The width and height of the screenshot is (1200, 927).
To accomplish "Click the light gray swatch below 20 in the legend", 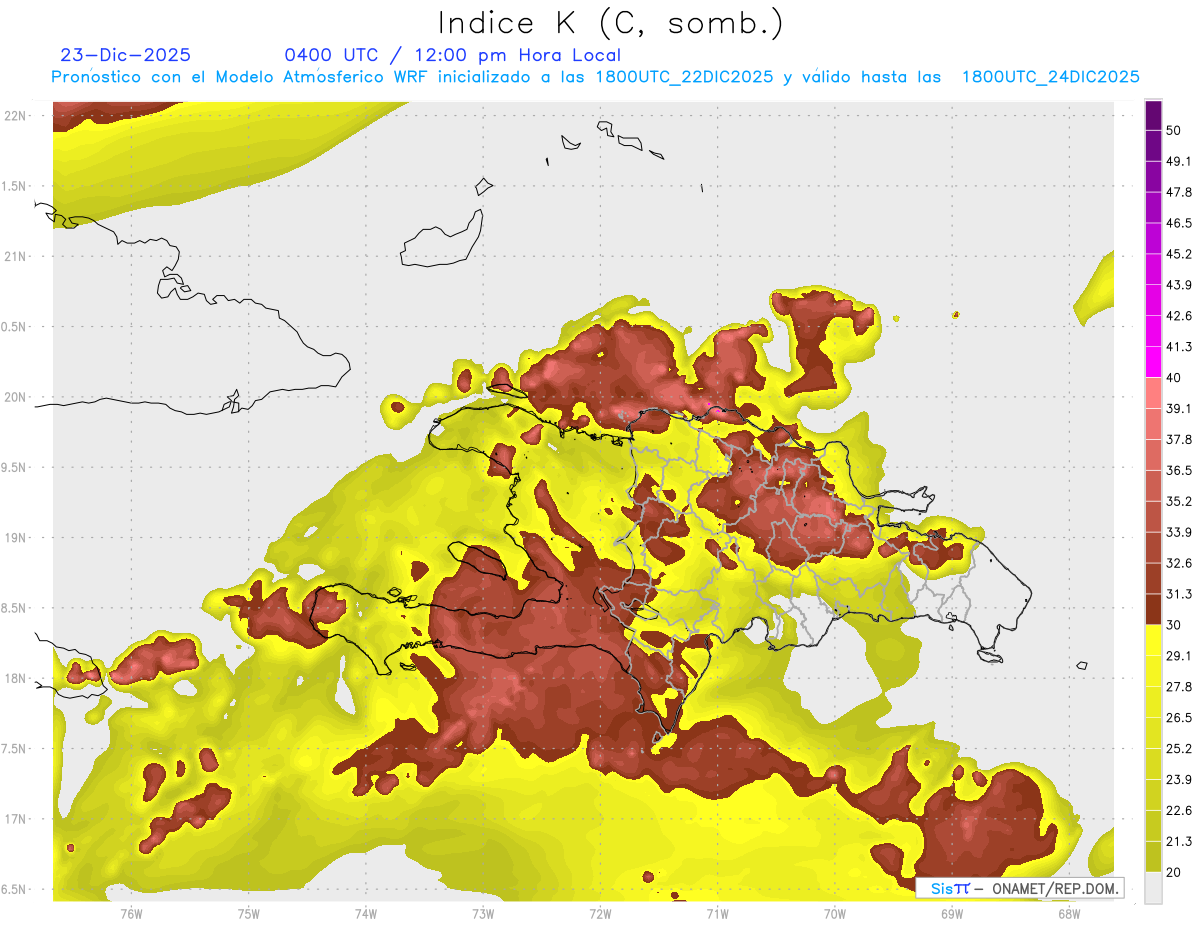I will click(x=1154, y=888).
